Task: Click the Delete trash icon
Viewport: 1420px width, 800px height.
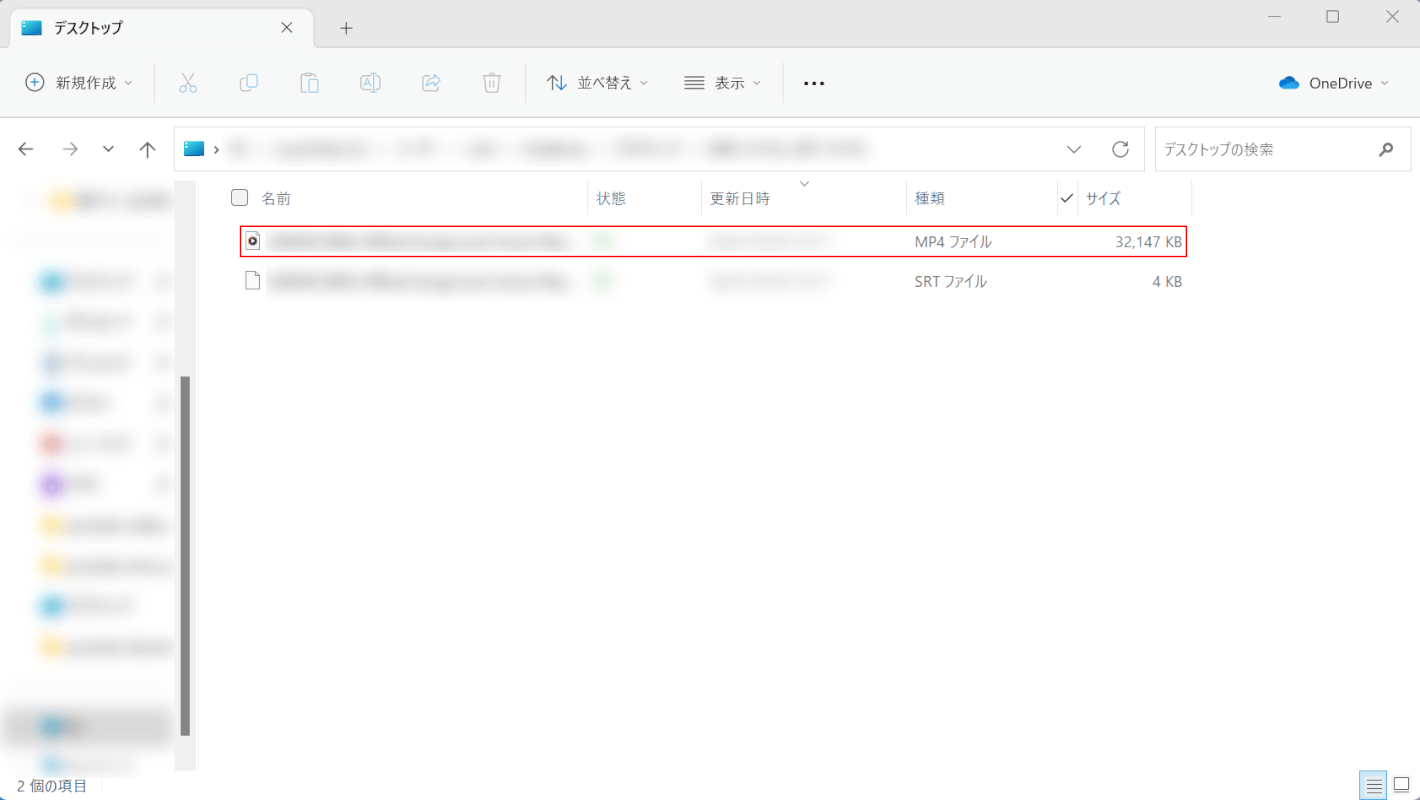Action: click(x=491, y=83)
